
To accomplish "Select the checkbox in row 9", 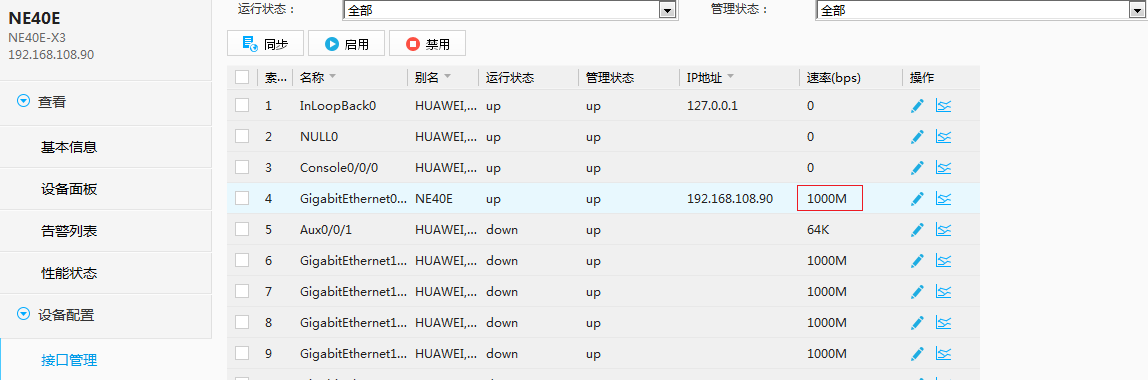I will pos(242,354).
